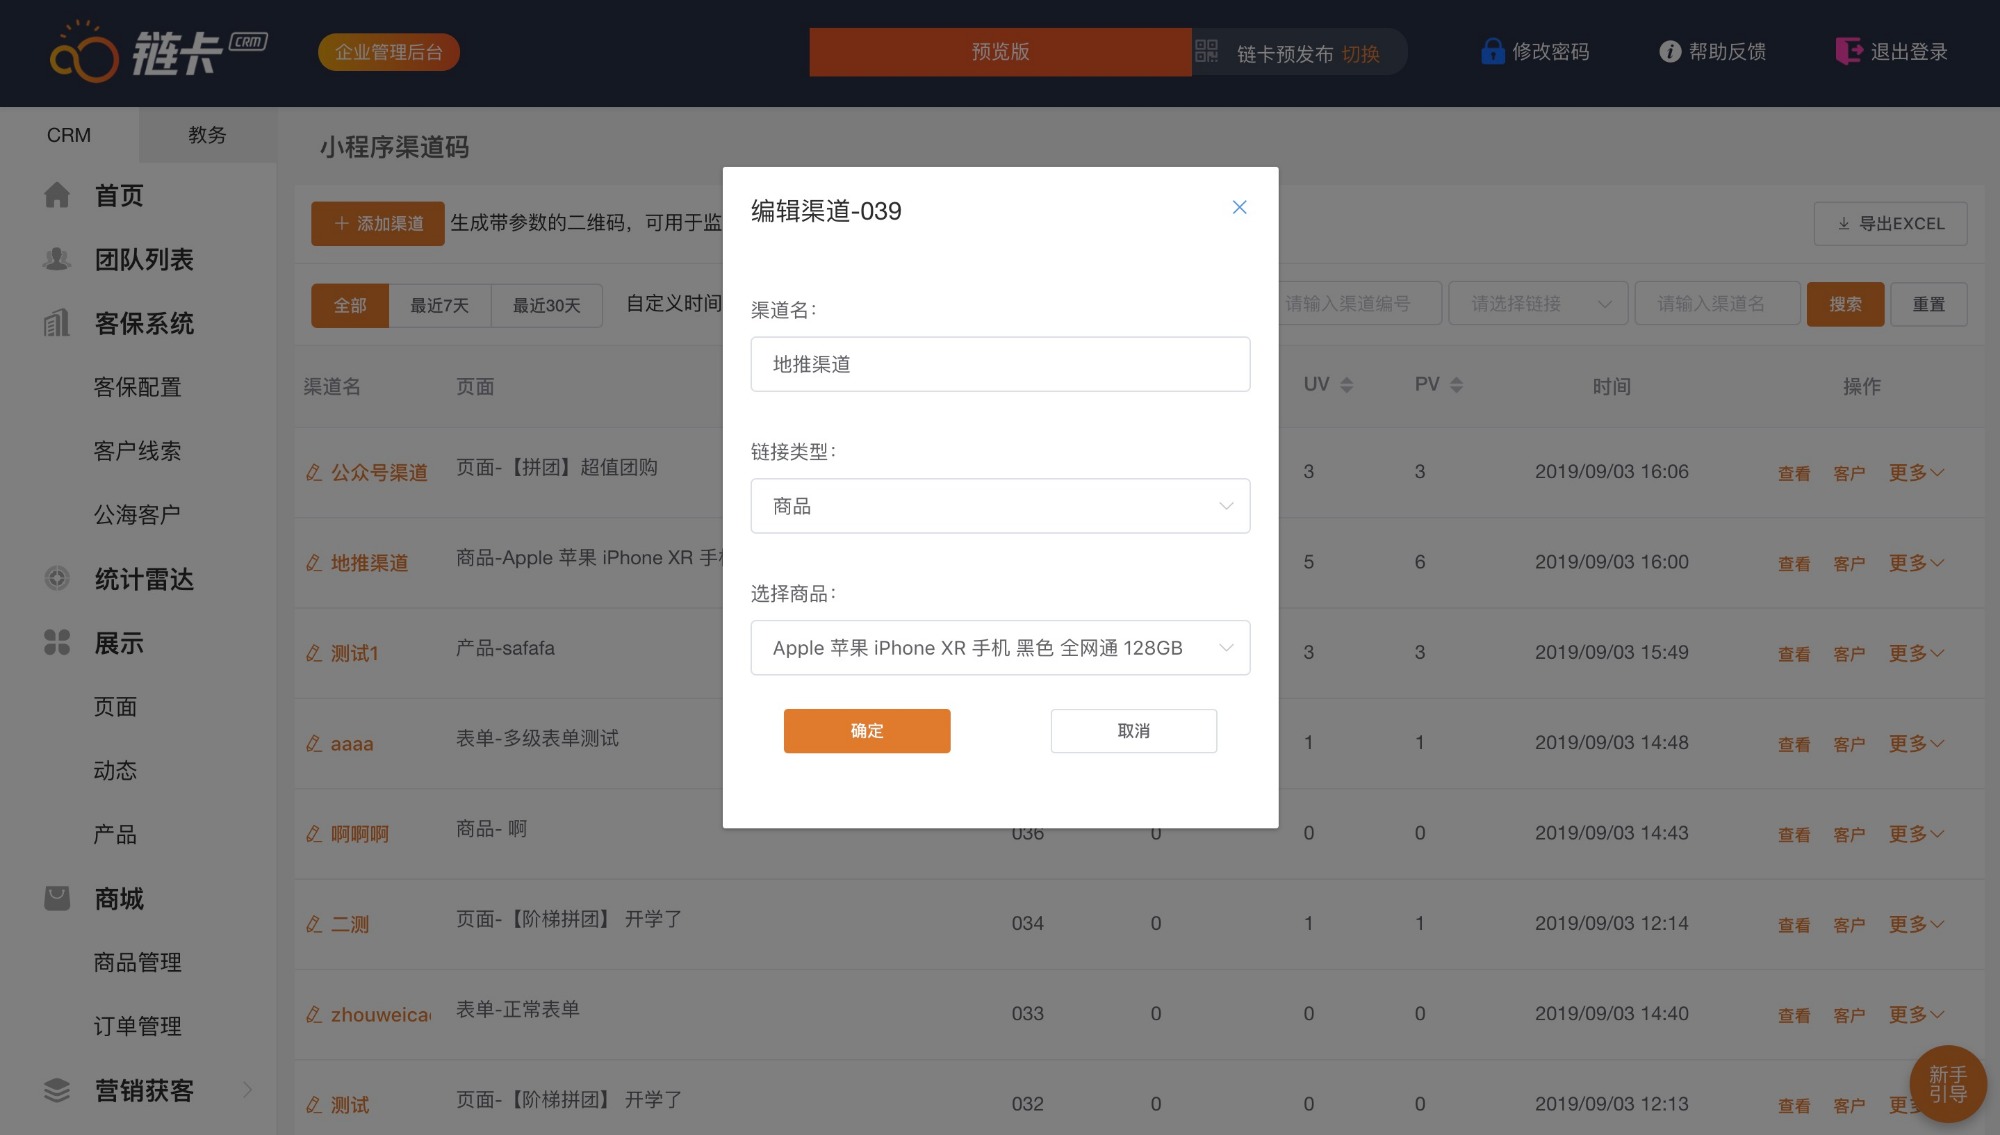This screenshot has height=1135, width=2000.
Task: Click the info icon beside 帮助反馈
Action: coord(1669,52)
